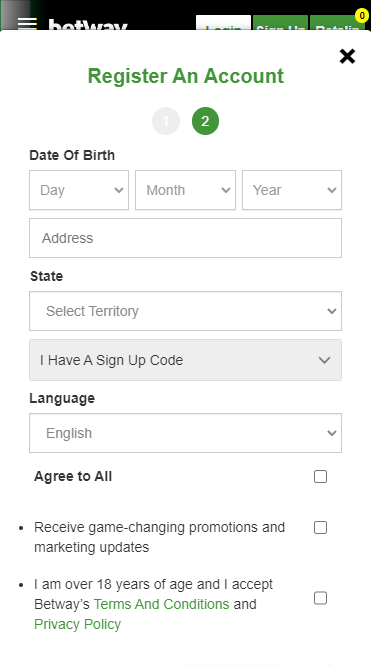
Task: Expand I Have A Sign Up Code
Action: pos(185,360)
